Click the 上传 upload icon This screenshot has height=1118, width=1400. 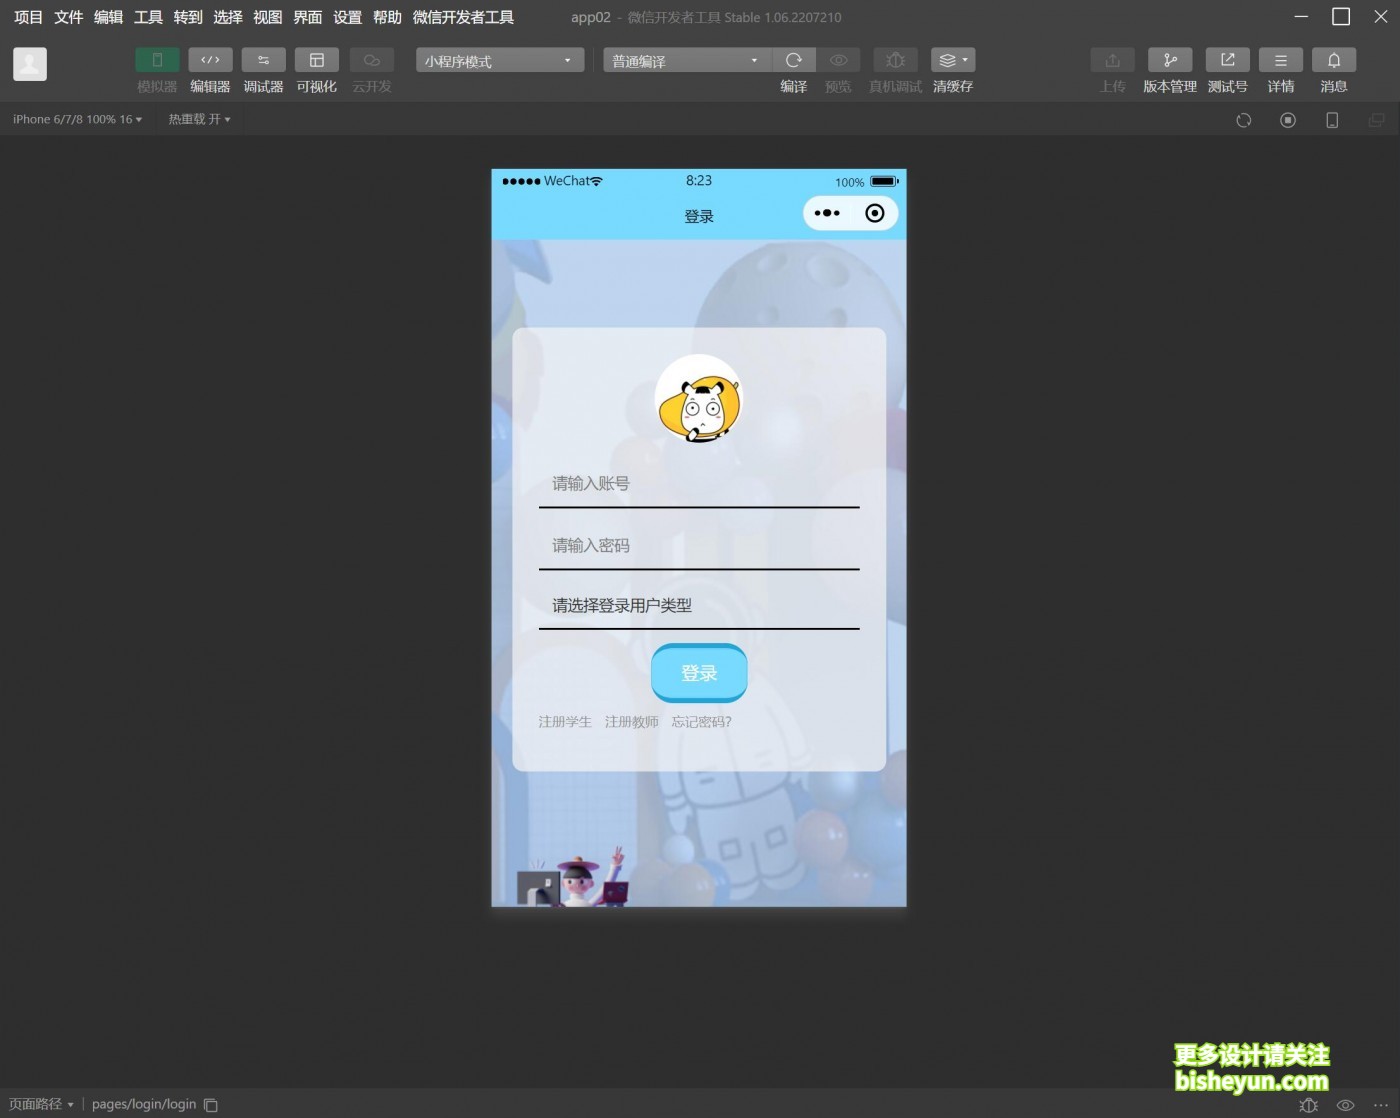pos(1112,60)
